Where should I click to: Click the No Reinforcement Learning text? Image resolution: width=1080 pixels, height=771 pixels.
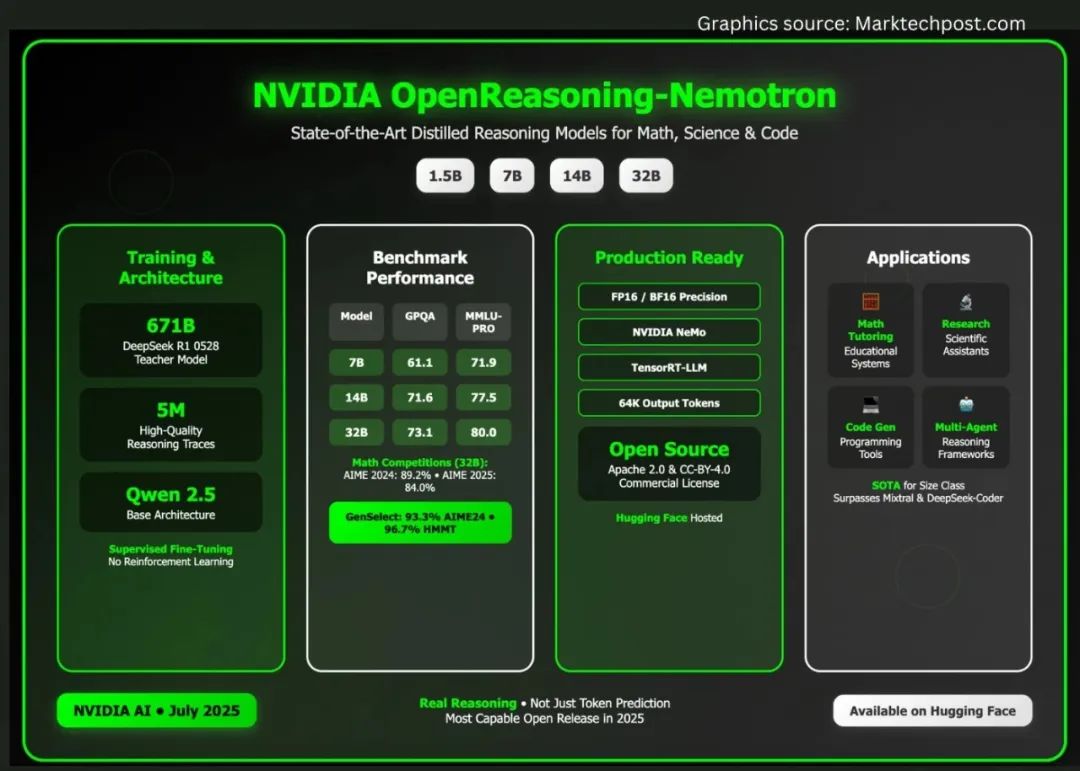[171, 562]
